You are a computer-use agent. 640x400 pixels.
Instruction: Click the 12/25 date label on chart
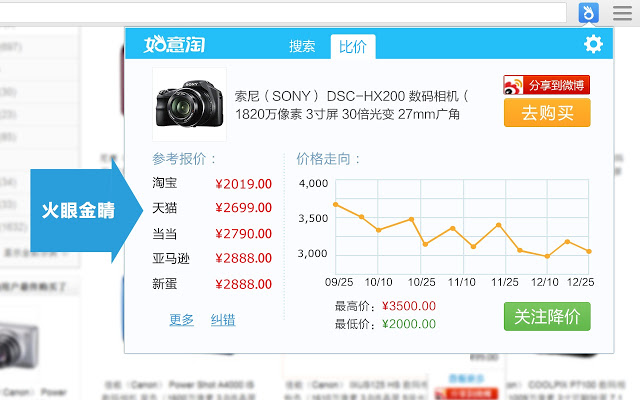580,282
